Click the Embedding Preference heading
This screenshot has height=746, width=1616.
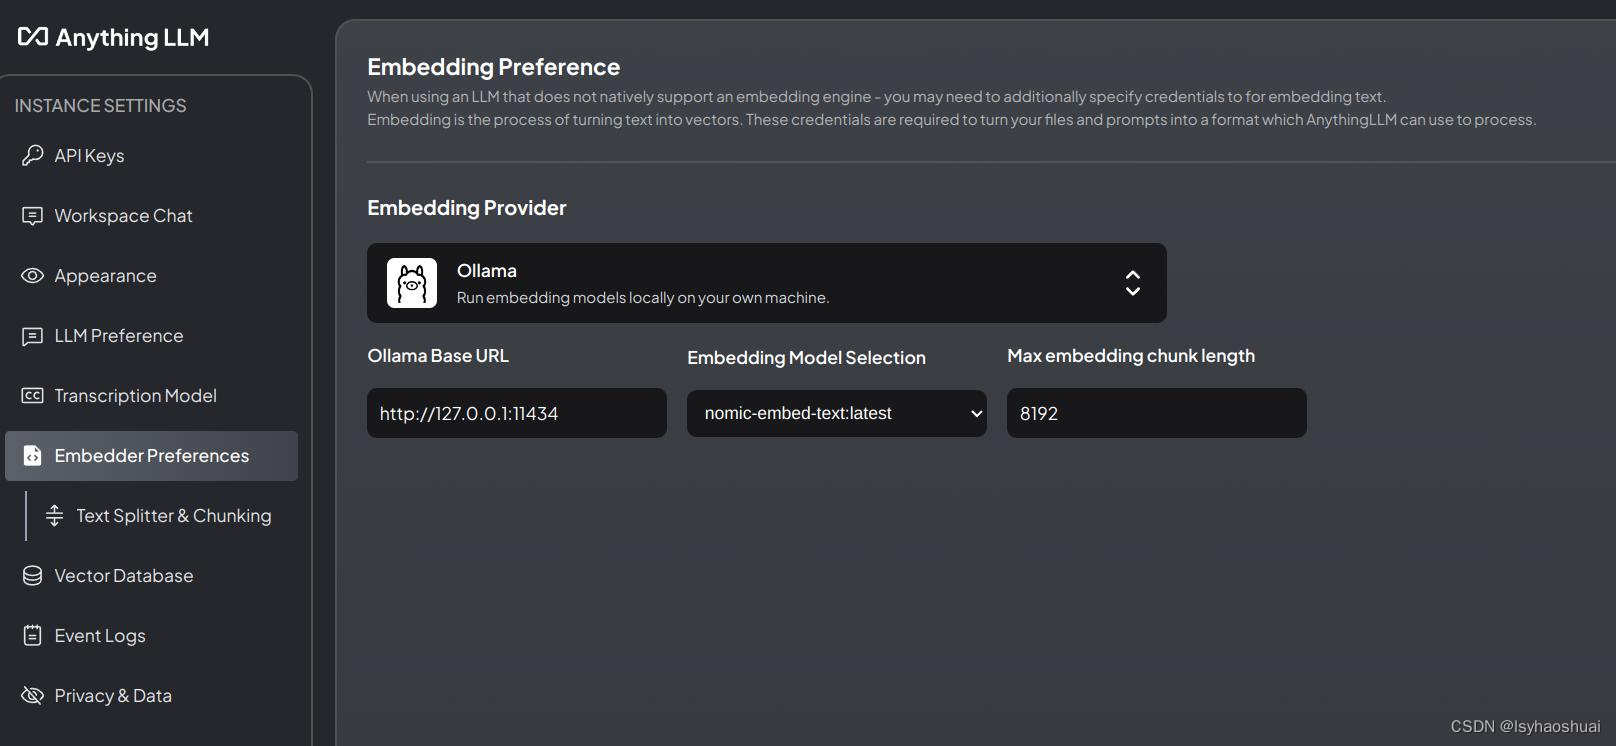click(x=494, y=67)
